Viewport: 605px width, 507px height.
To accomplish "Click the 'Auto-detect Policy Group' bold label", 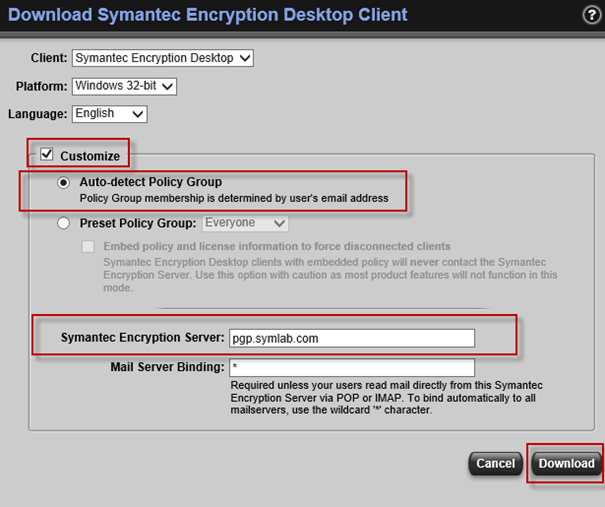I will point(150,183).
